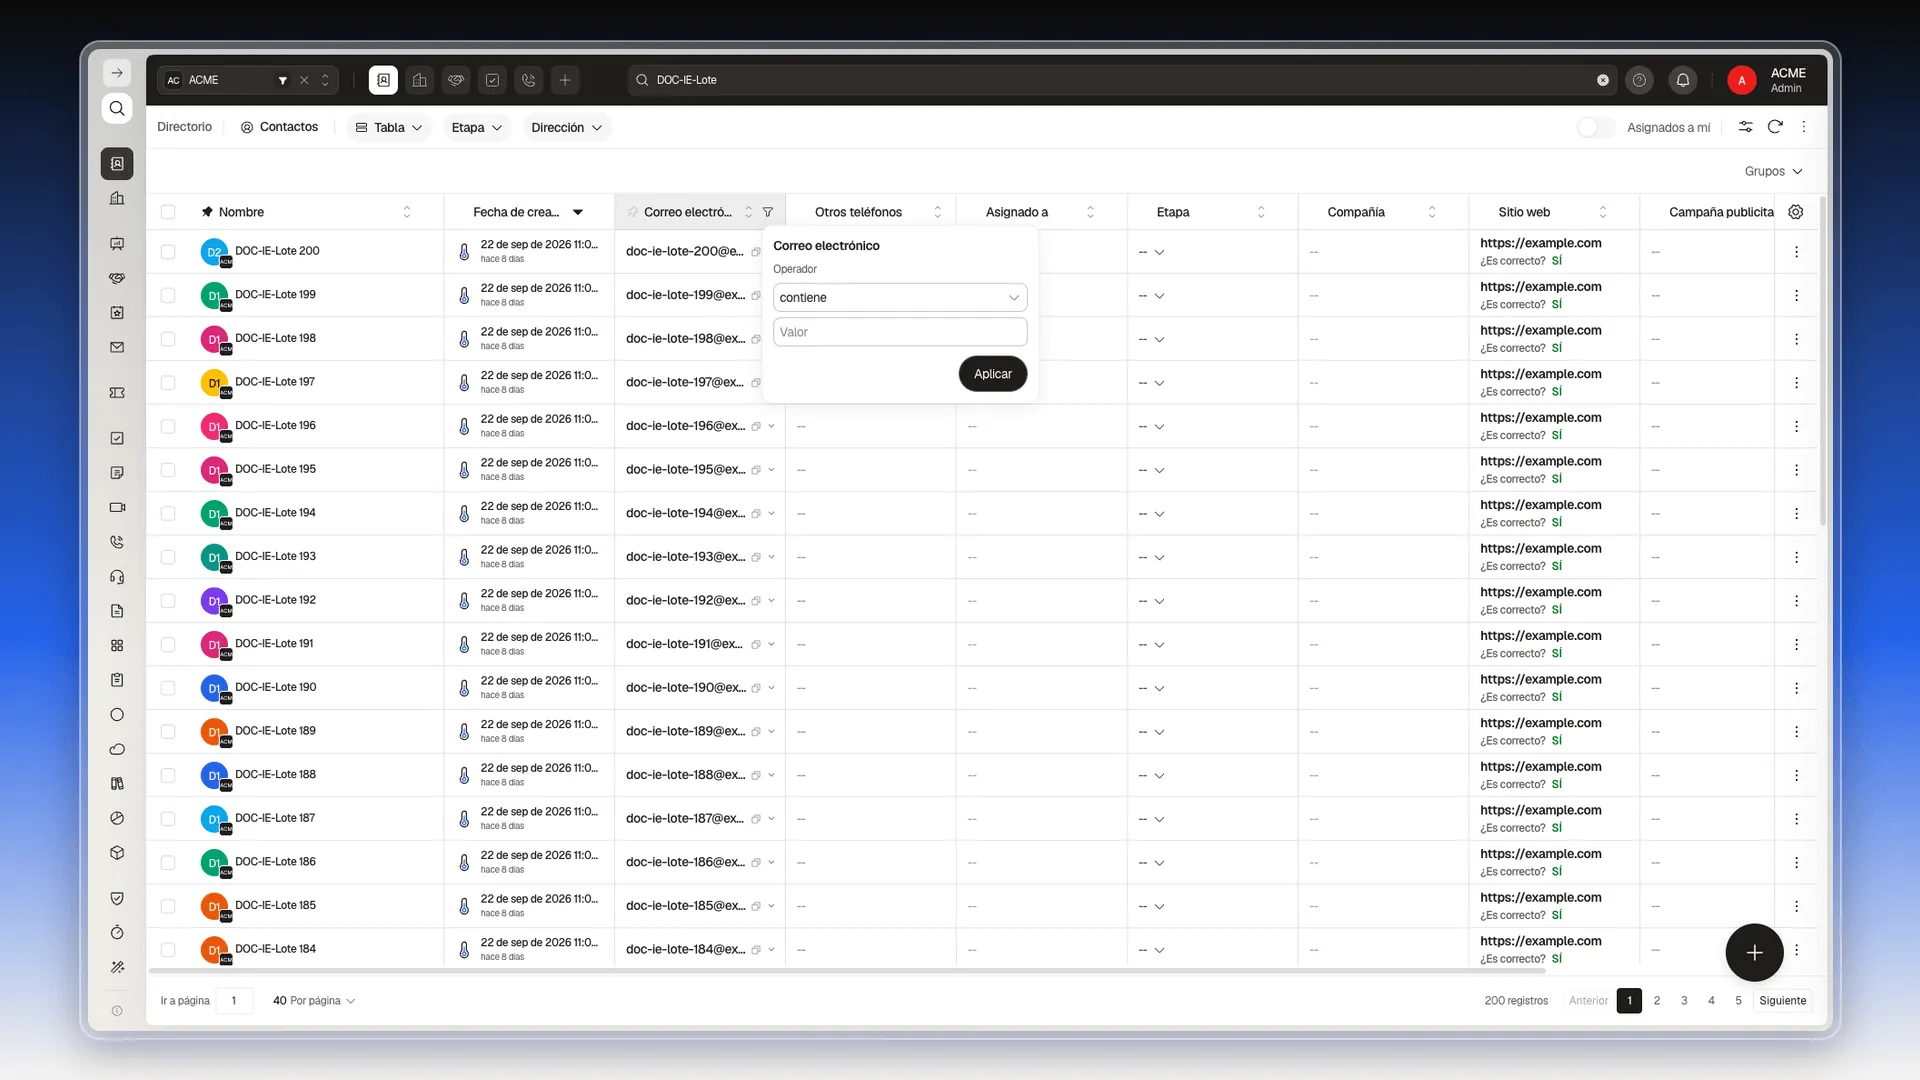Clear the DOC-IE-Lote search text
The width and height of the screenshot is (1920, 1080).
tap(1603, 80)
